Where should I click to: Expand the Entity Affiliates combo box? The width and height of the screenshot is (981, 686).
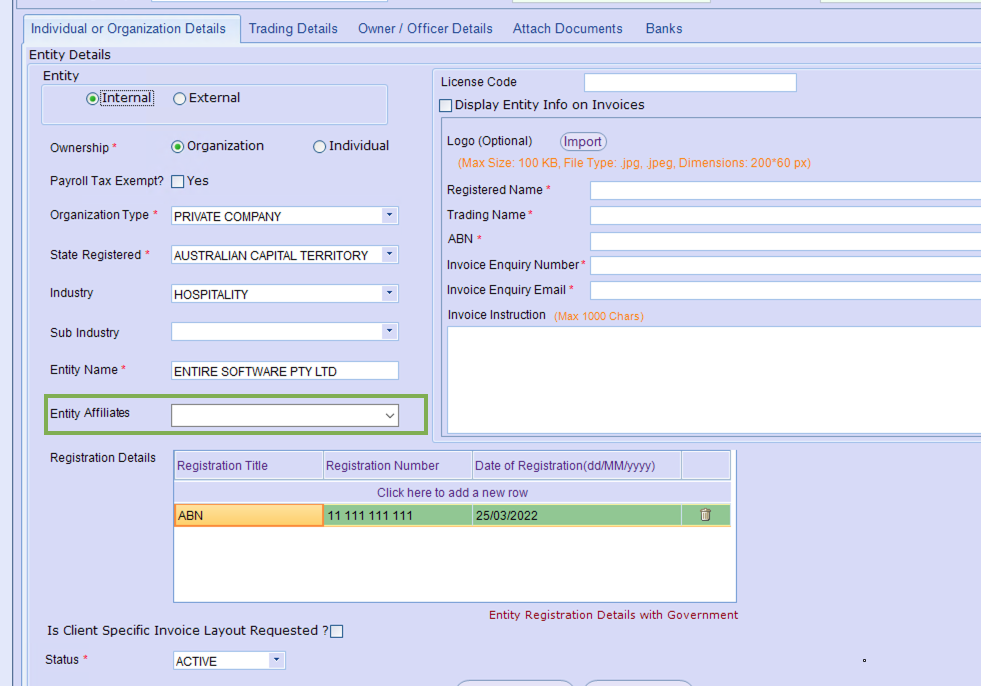pos(390,416)
